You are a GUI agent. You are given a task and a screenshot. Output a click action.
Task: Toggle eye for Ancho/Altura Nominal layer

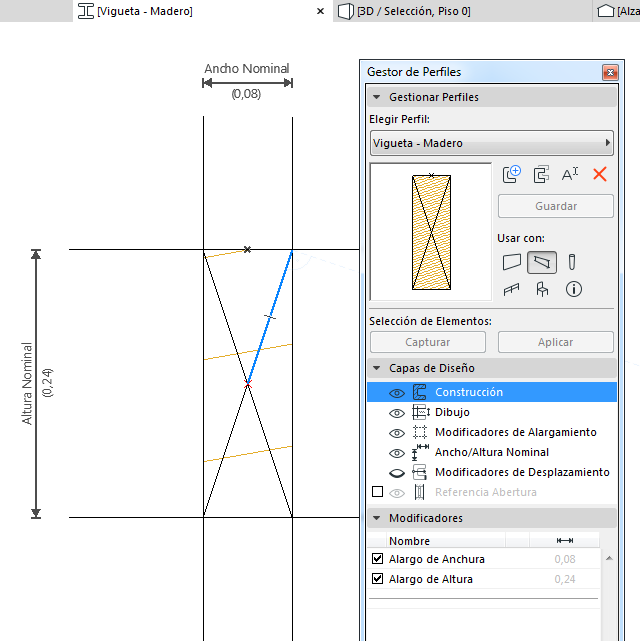coord(396,453)
